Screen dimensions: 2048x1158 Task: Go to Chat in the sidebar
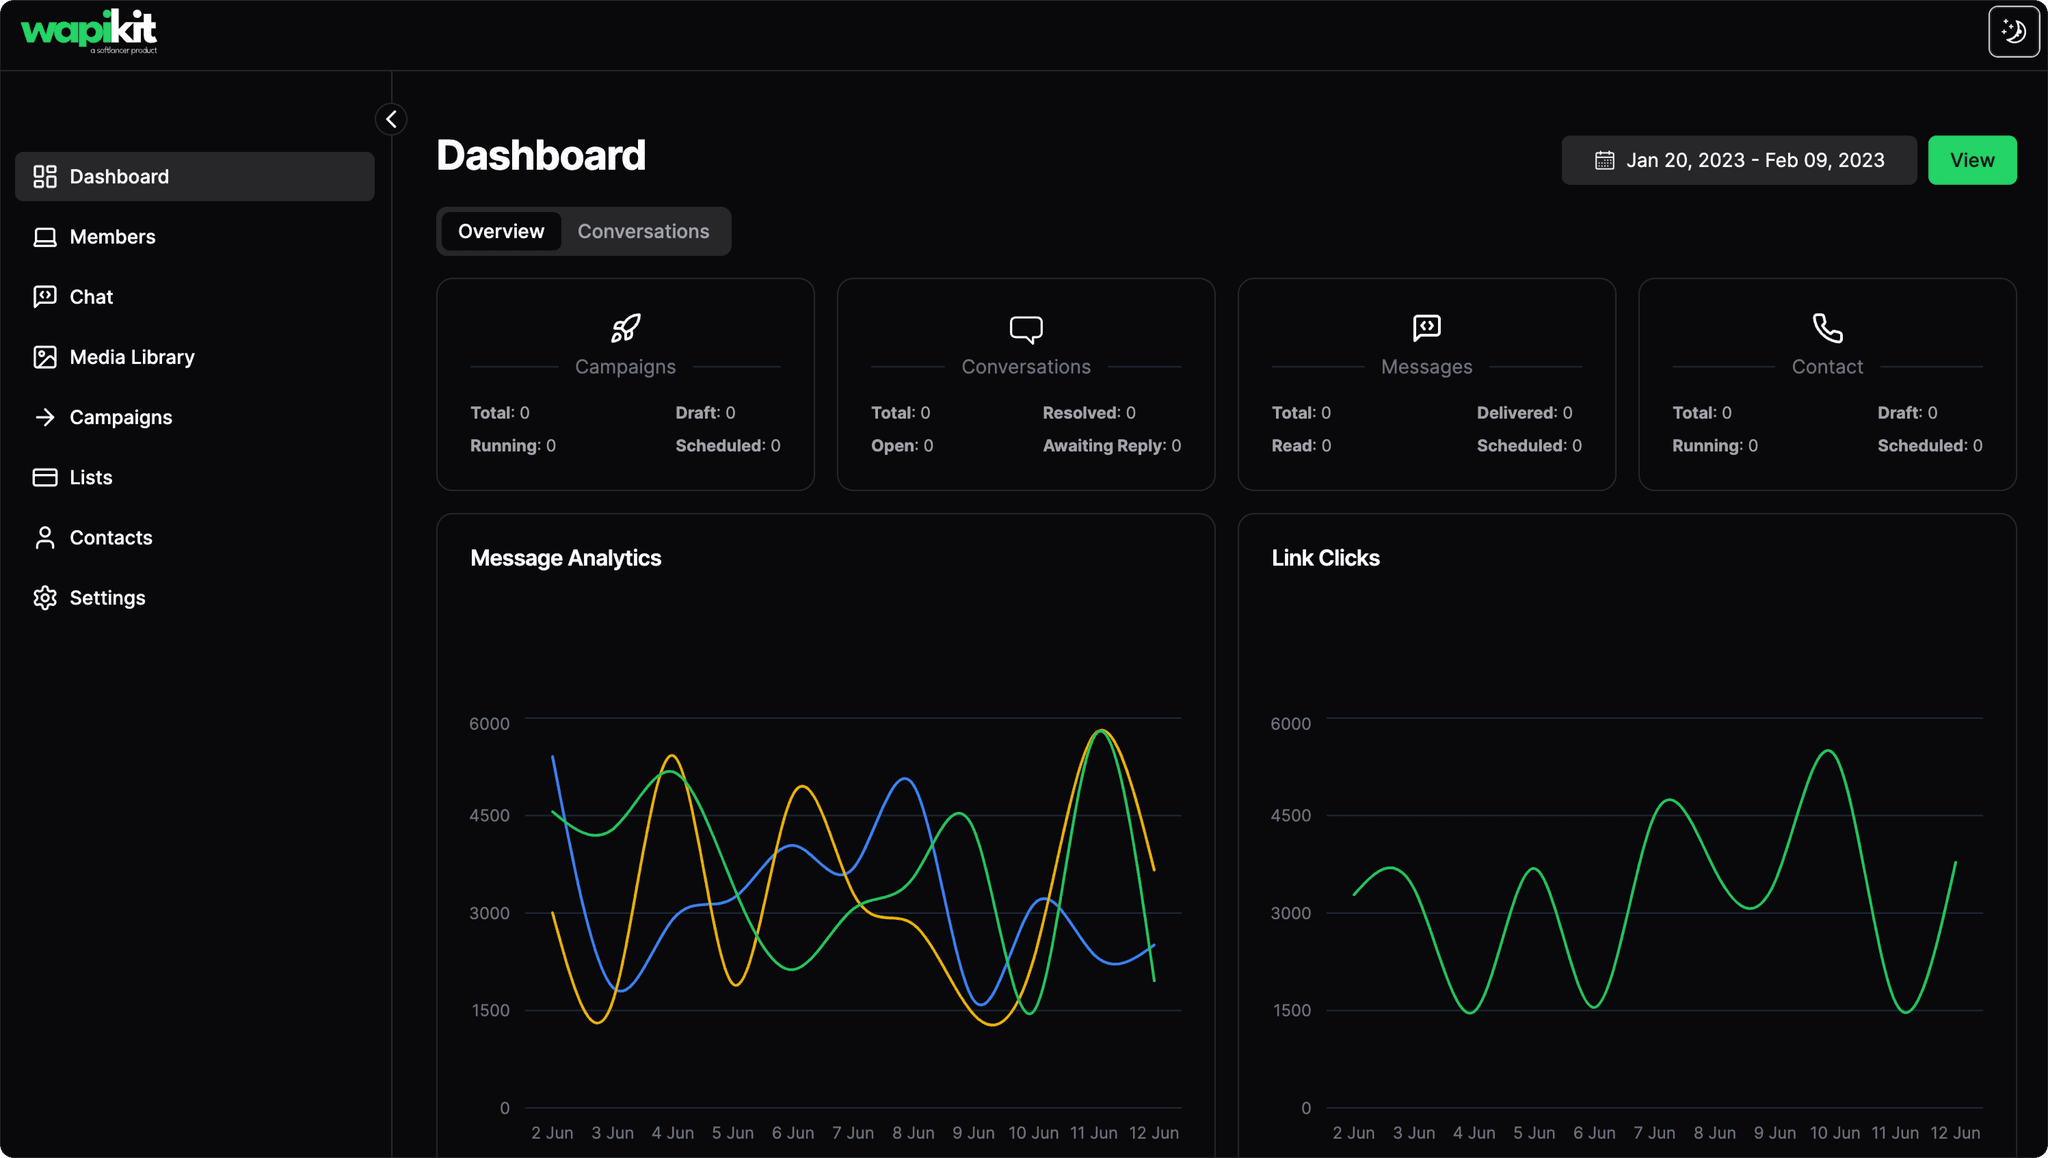pyautogui.click(x=195, y=297)
